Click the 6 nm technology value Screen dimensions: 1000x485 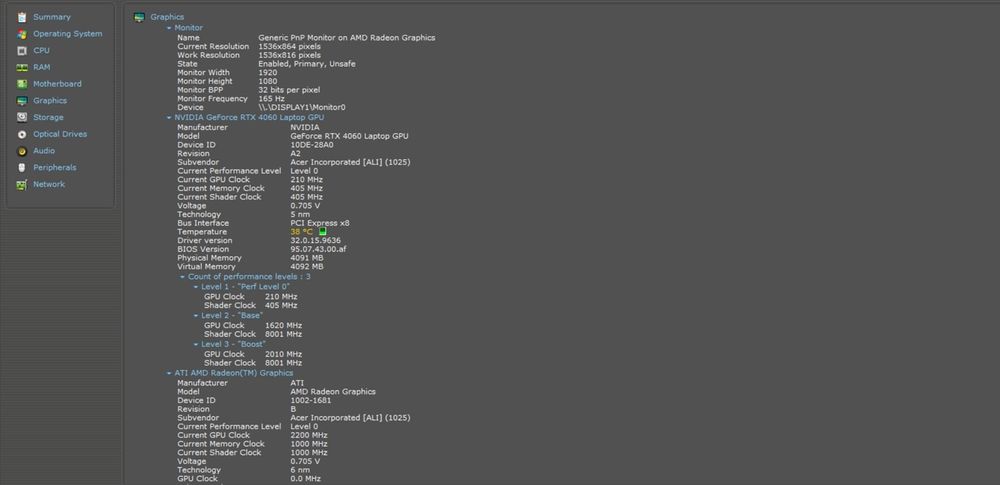tap(300, 470)
